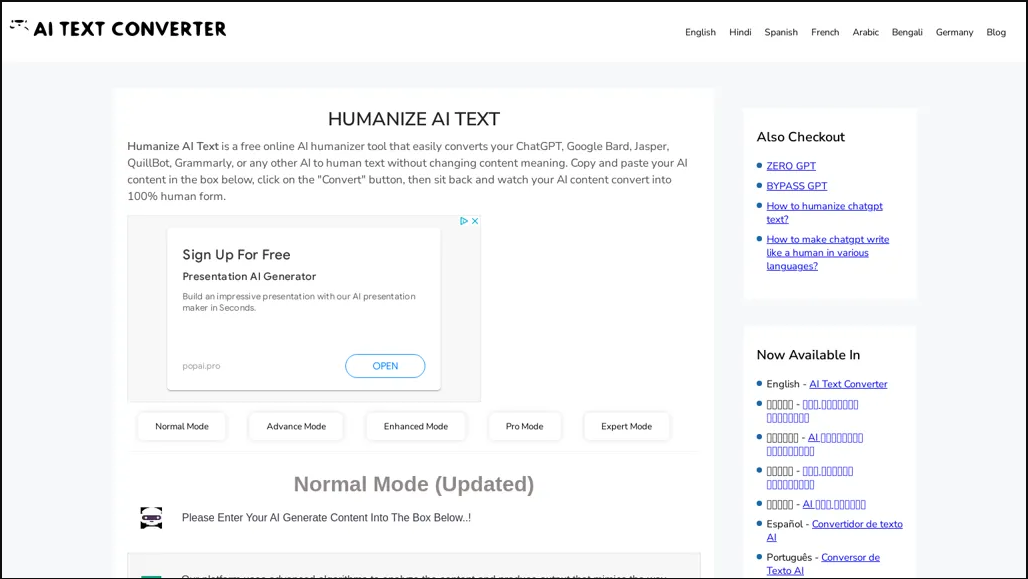Close the ad with the X icon
This screenshot has height=579, width=1028.
tap(475, 221)
